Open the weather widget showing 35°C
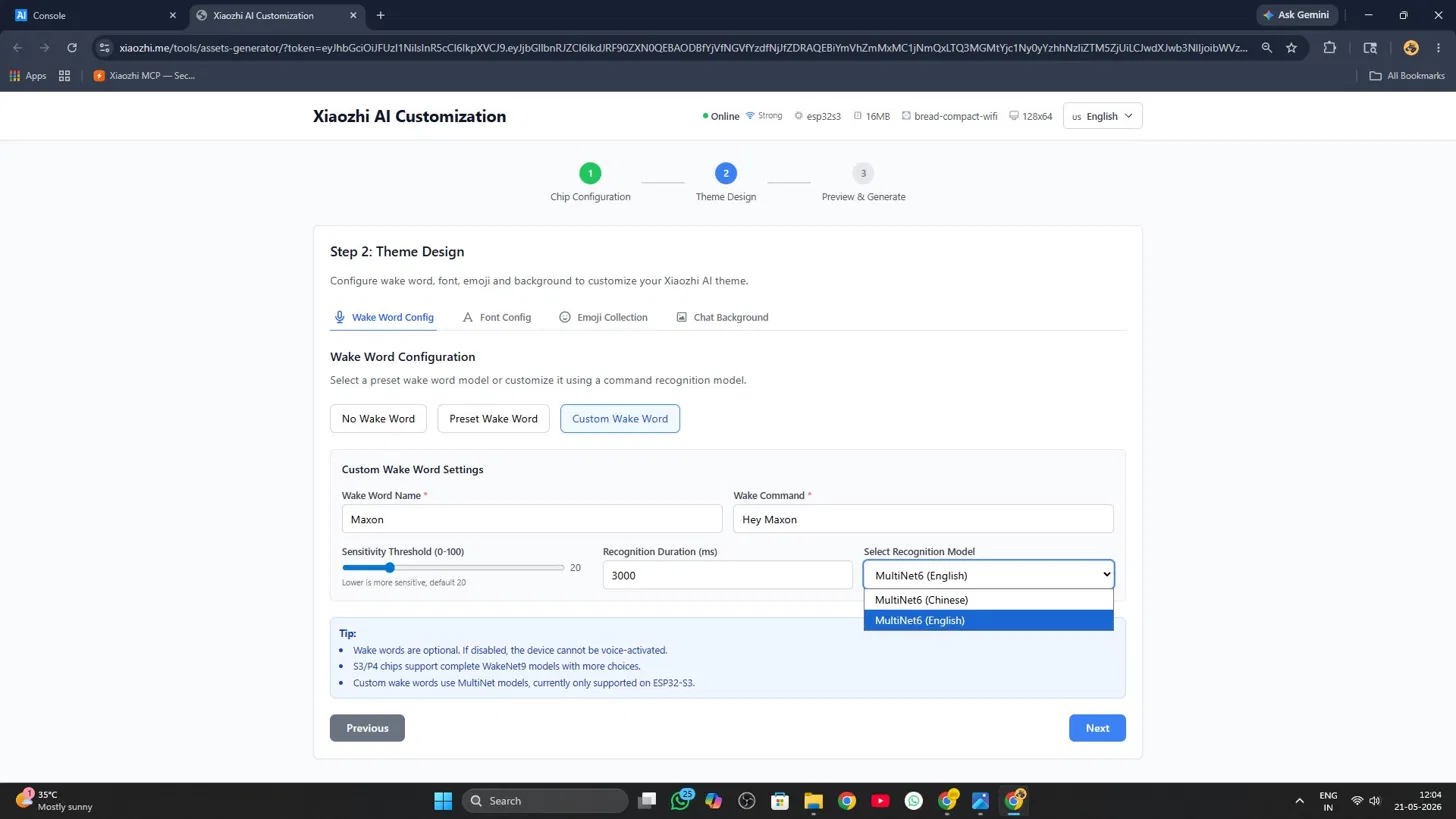The width and height of the screenshot is (1456, 819). 55,800
